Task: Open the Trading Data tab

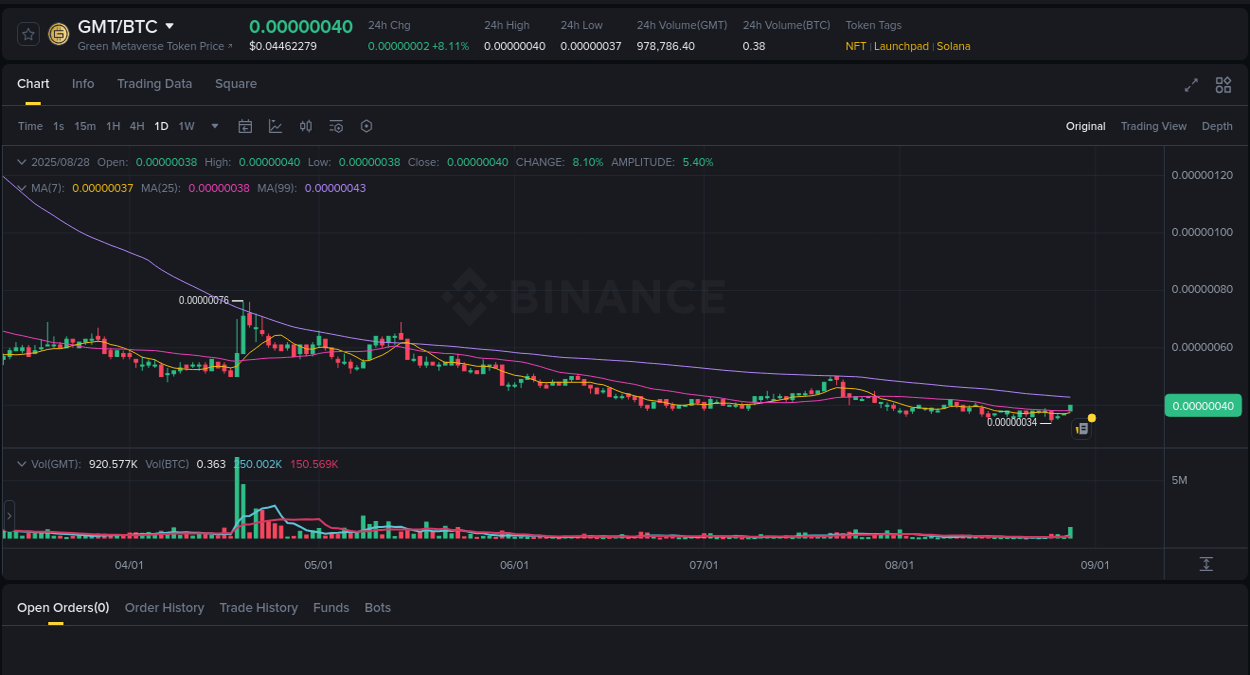Action: 154,84
